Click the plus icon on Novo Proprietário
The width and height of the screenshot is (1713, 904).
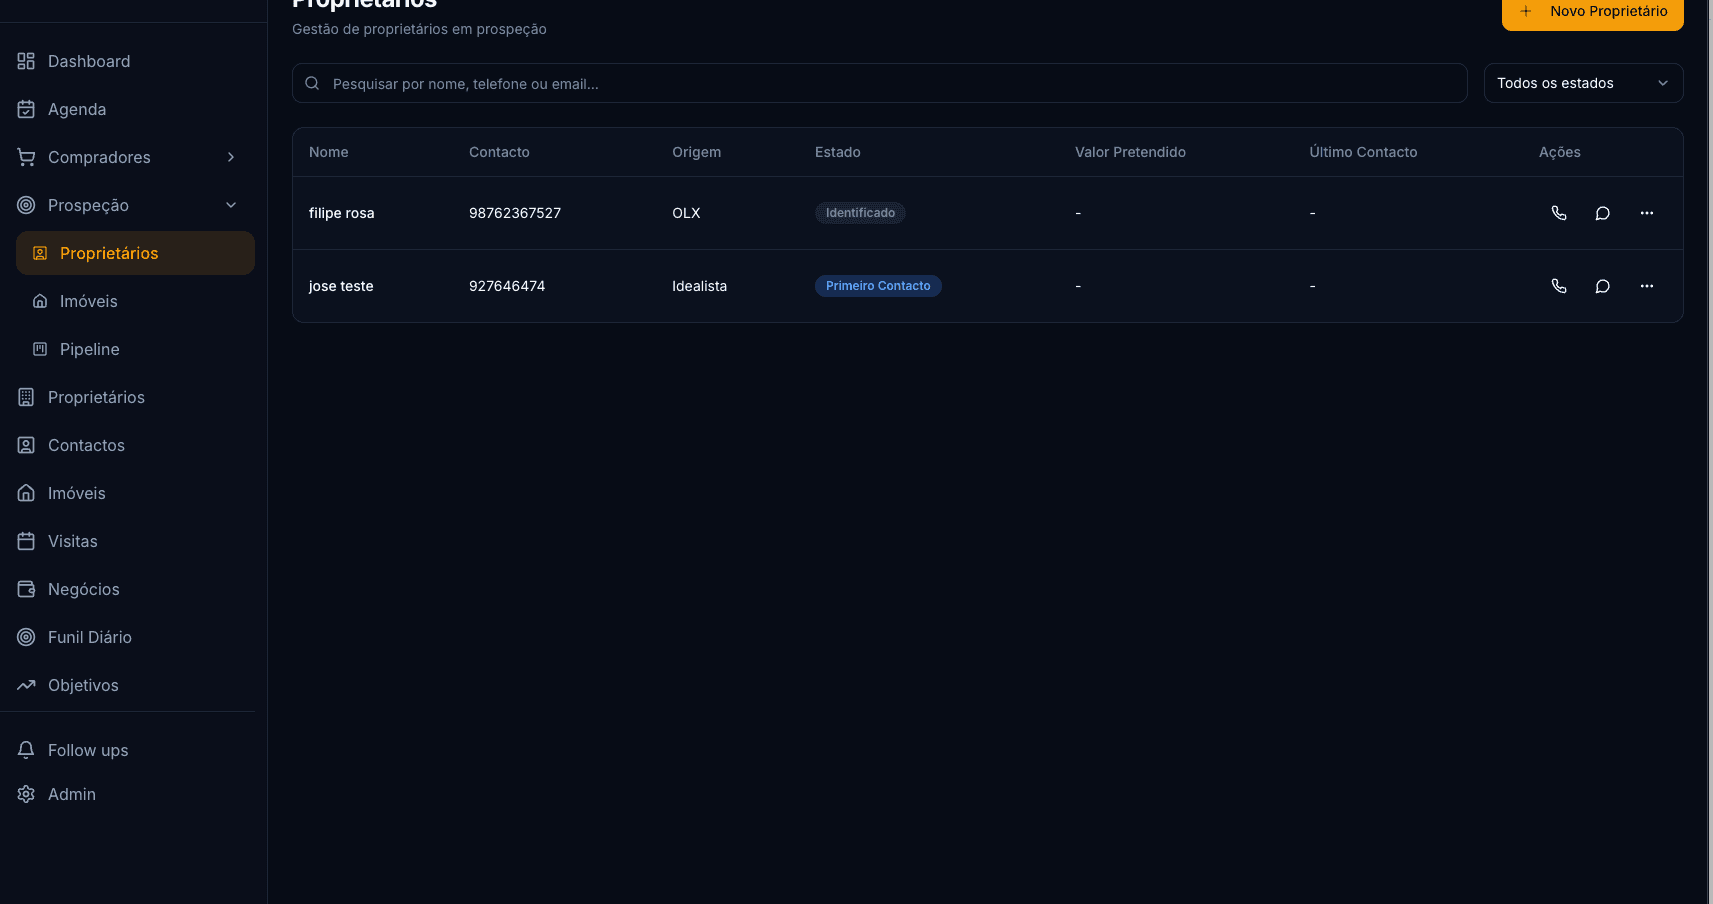[1526, 11]
